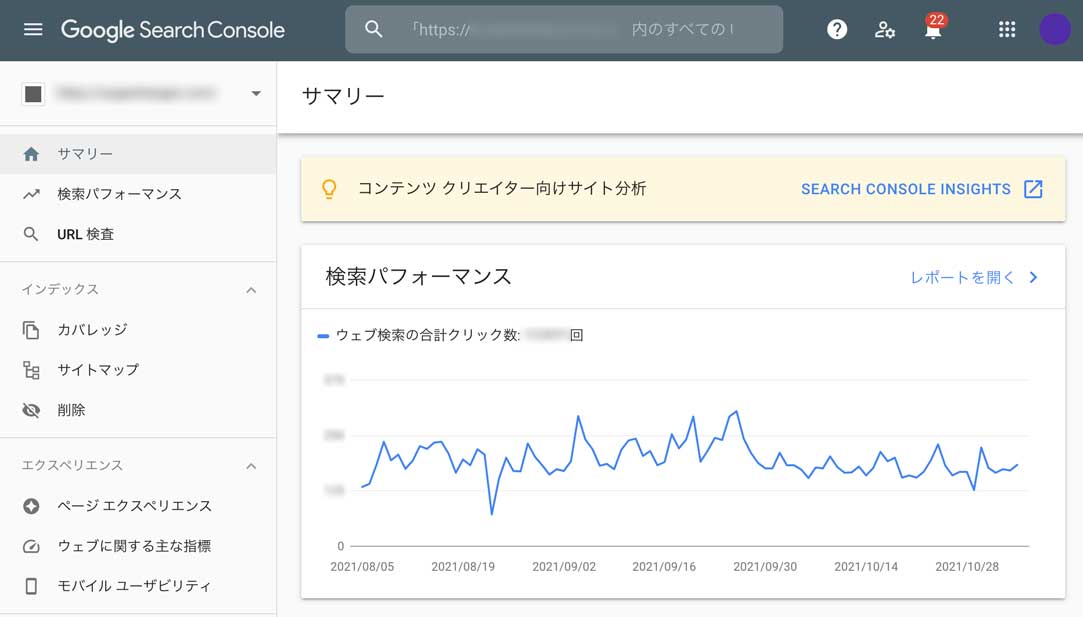Click the 2021/09/30 axis date label
Viewport: 1083px width, 617px height.
765,567
